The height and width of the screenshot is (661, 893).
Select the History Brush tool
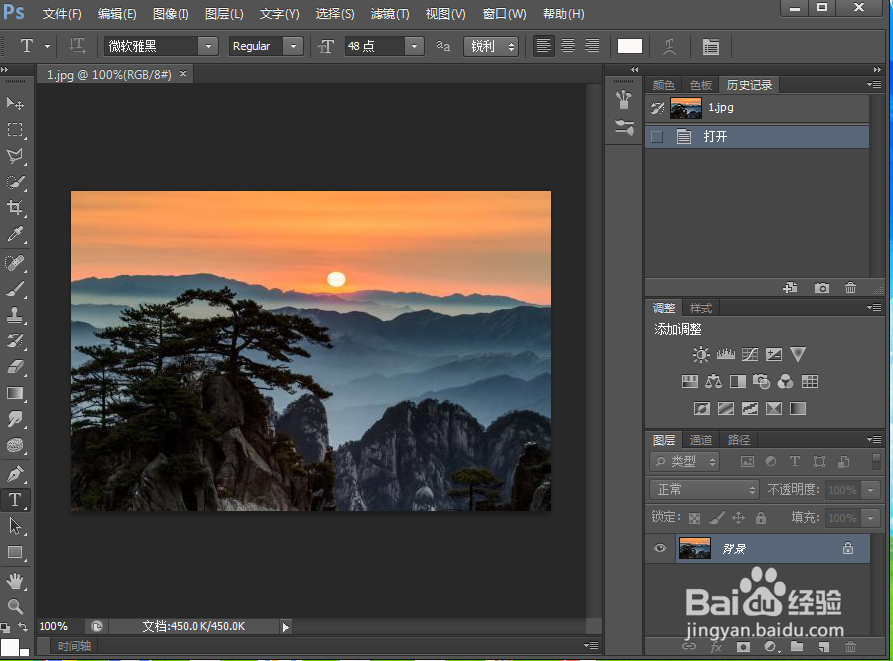(x=15, y=341)
